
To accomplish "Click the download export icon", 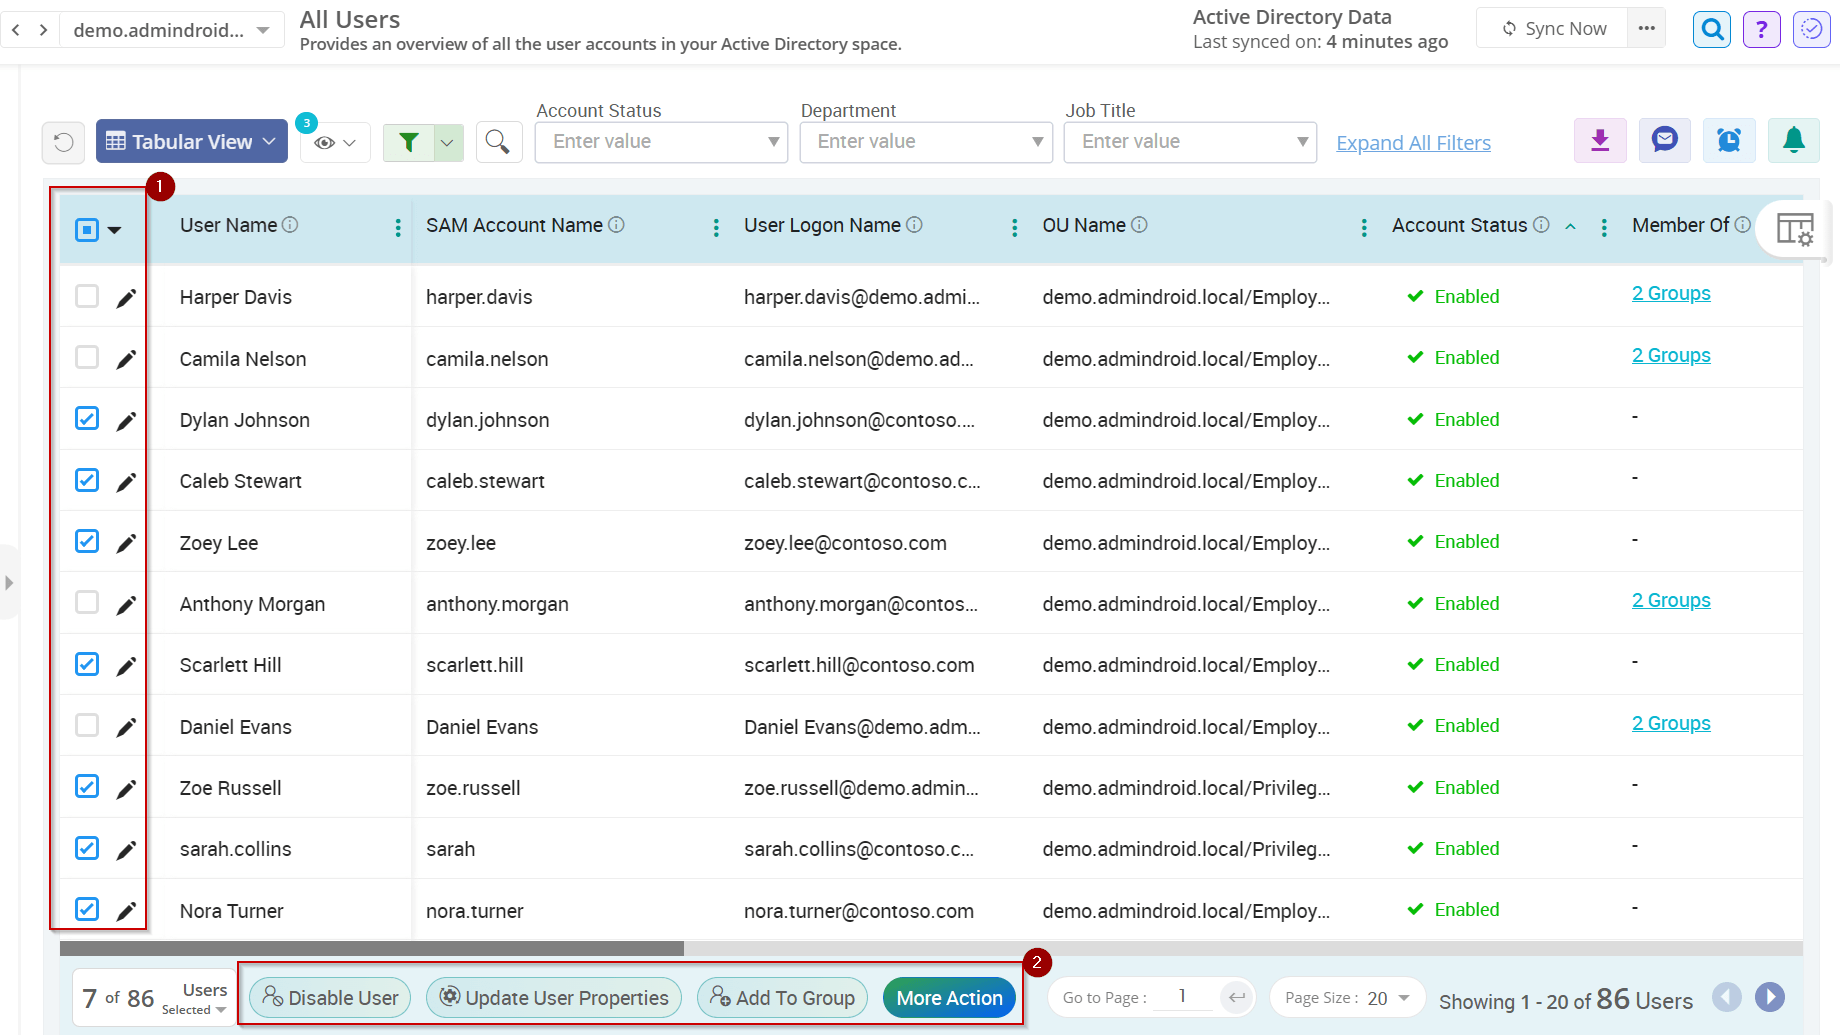I will pyautogui.click(x=1600, y=140).
